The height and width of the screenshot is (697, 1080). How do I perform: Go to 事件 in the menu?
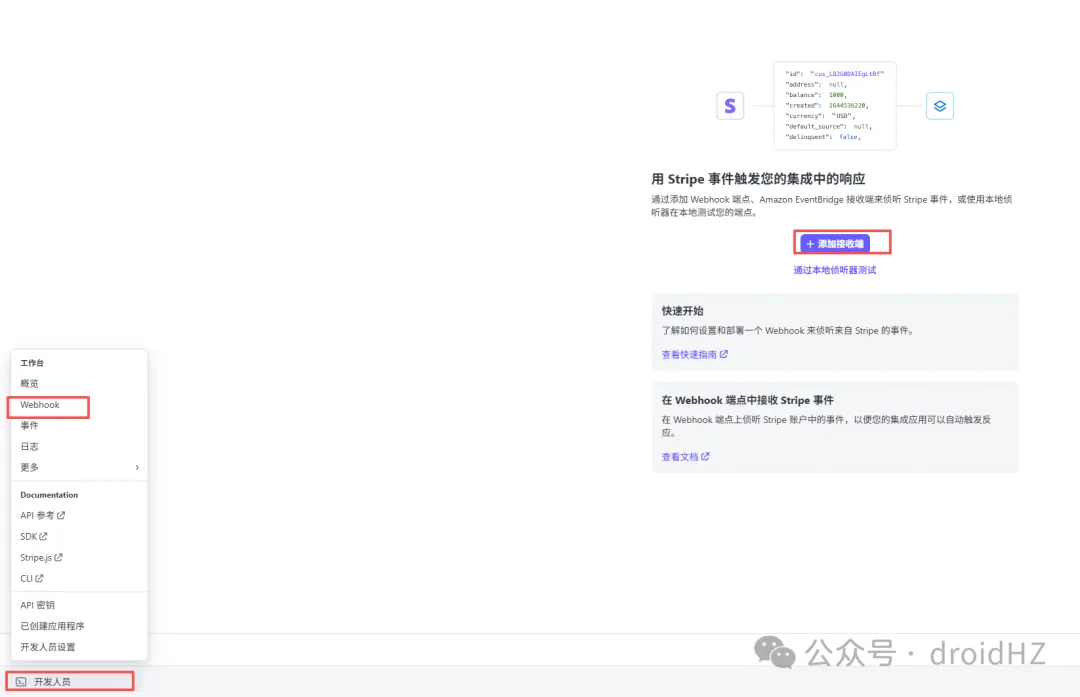(30, 426)
